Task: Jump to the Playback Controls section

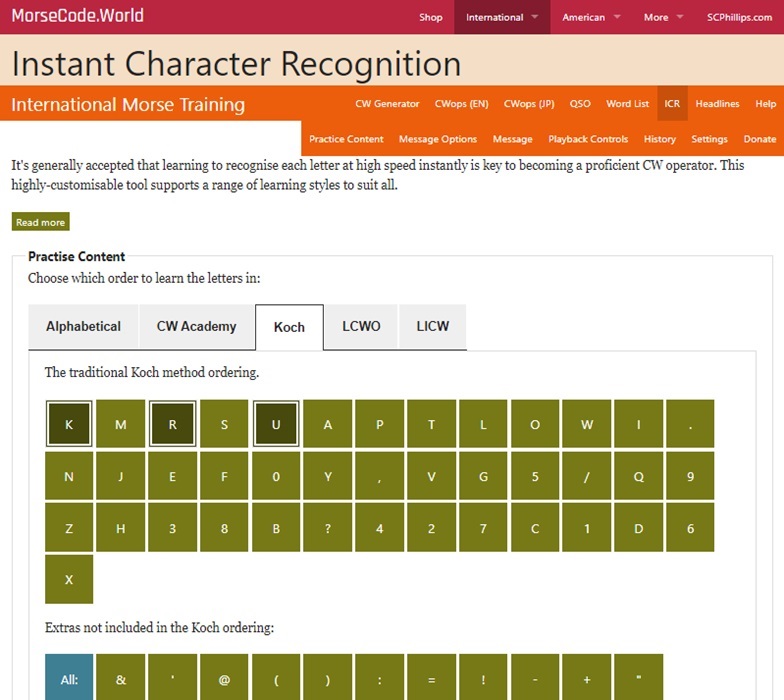Action: point(588,139)
